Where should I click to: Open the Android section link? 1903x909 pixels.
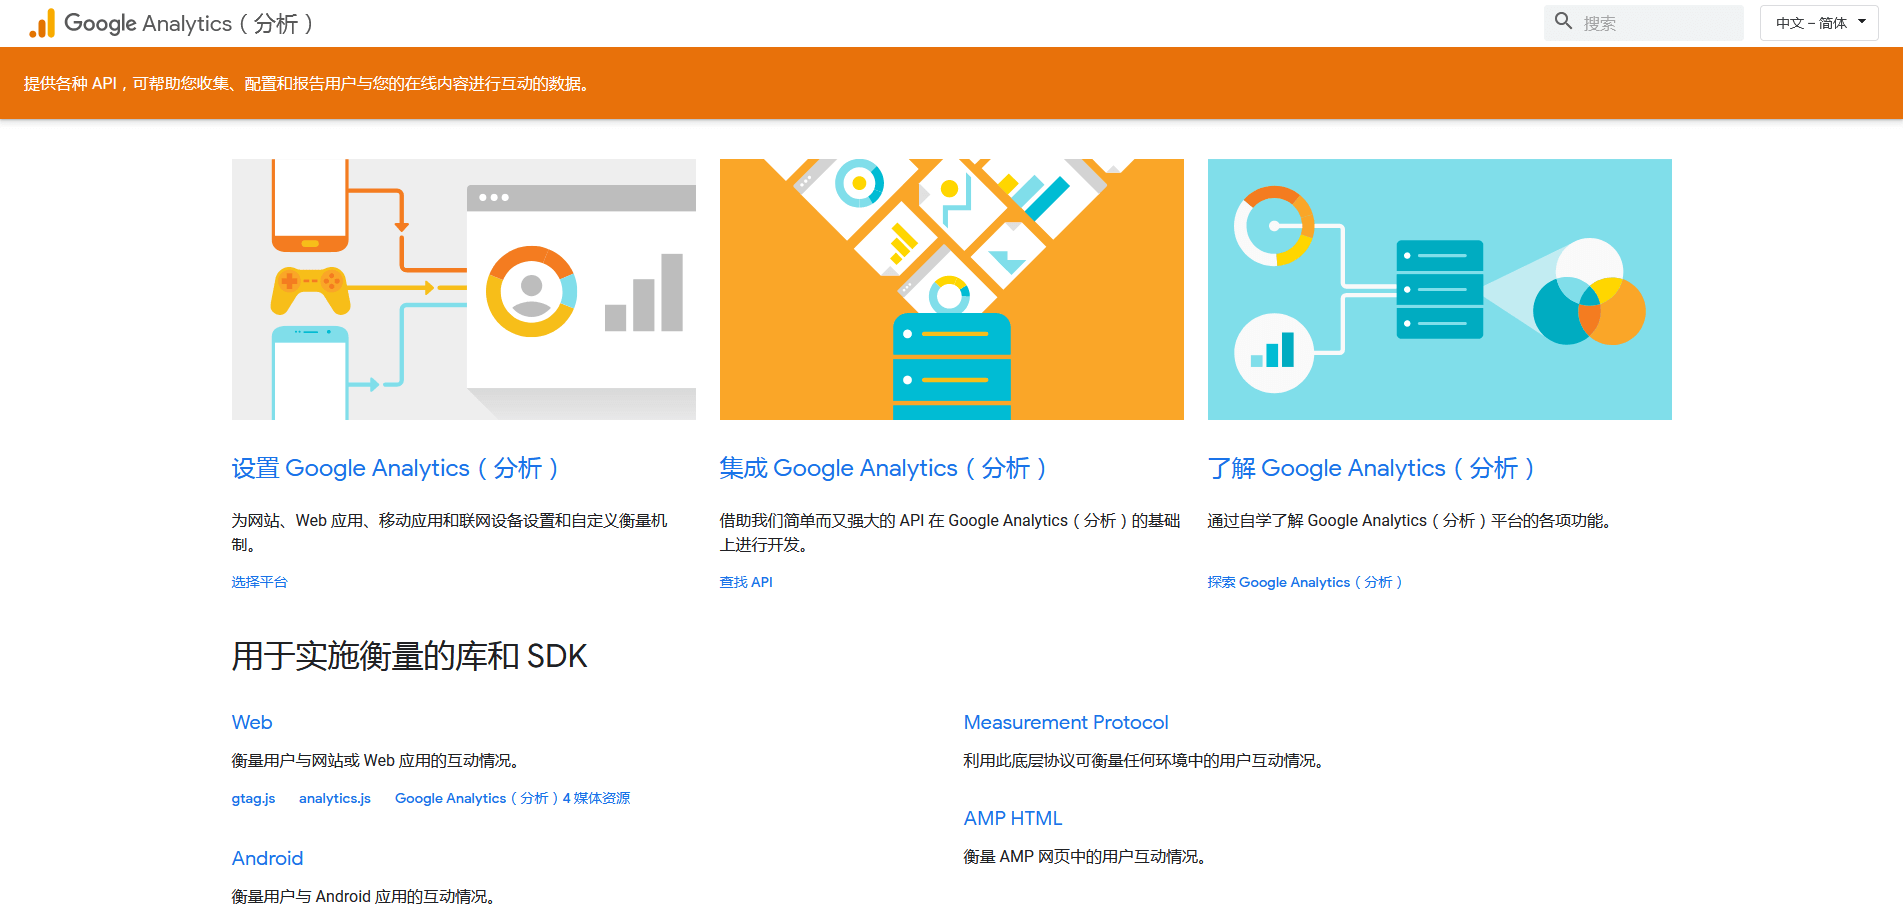(x=268, y=858)
